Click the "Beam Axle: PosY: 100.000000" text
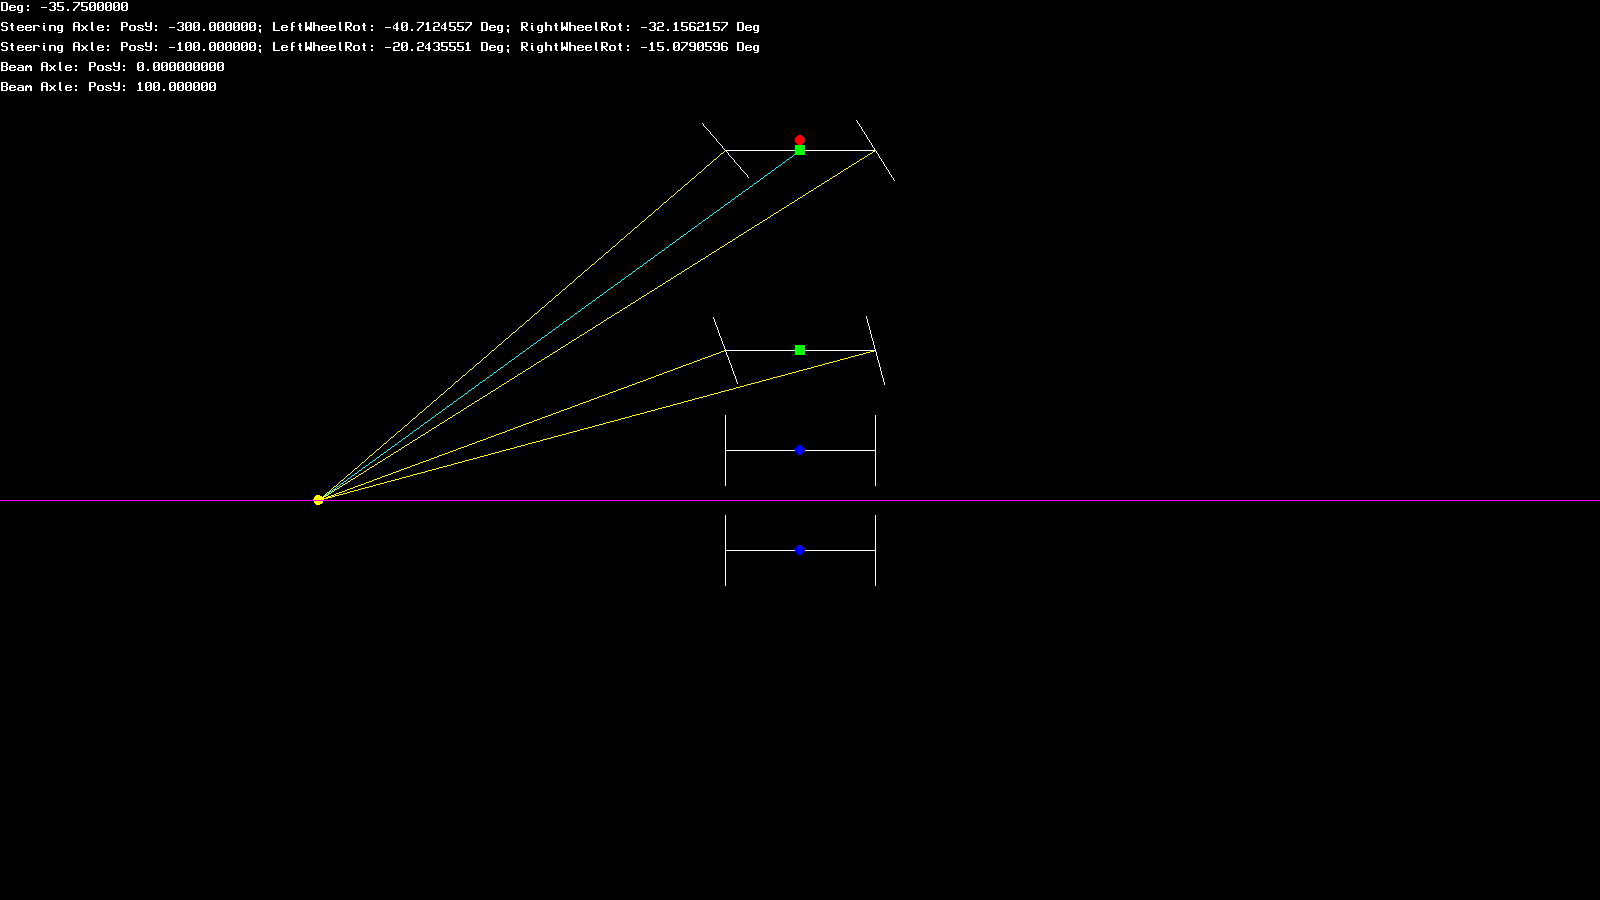 pyautogui.click(x=108, y=87)
